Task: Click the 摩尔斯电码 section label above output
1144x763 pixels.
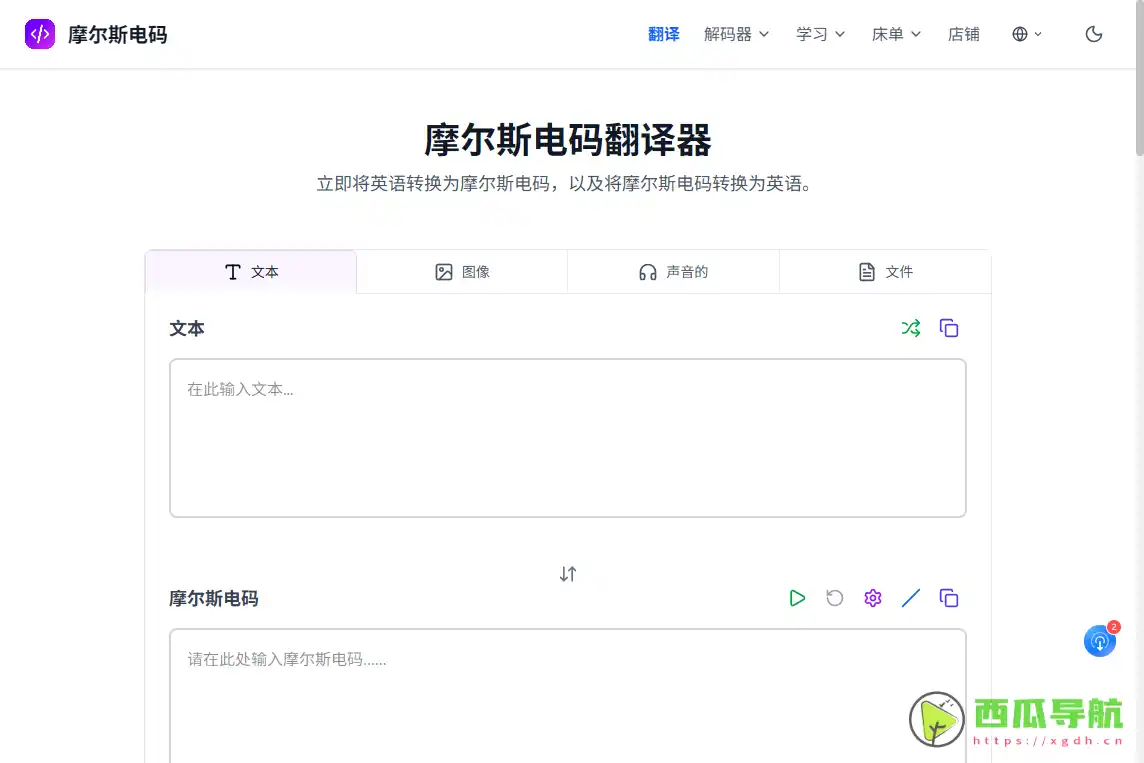Action: pyautogui.click(x=214, y=599)
